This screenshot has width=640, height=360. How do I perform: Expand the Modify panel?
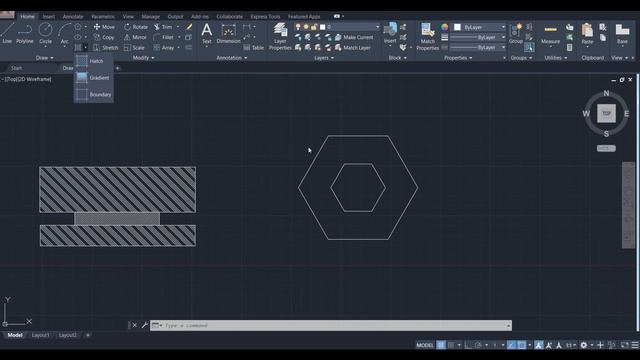click(x=144, y=58)
